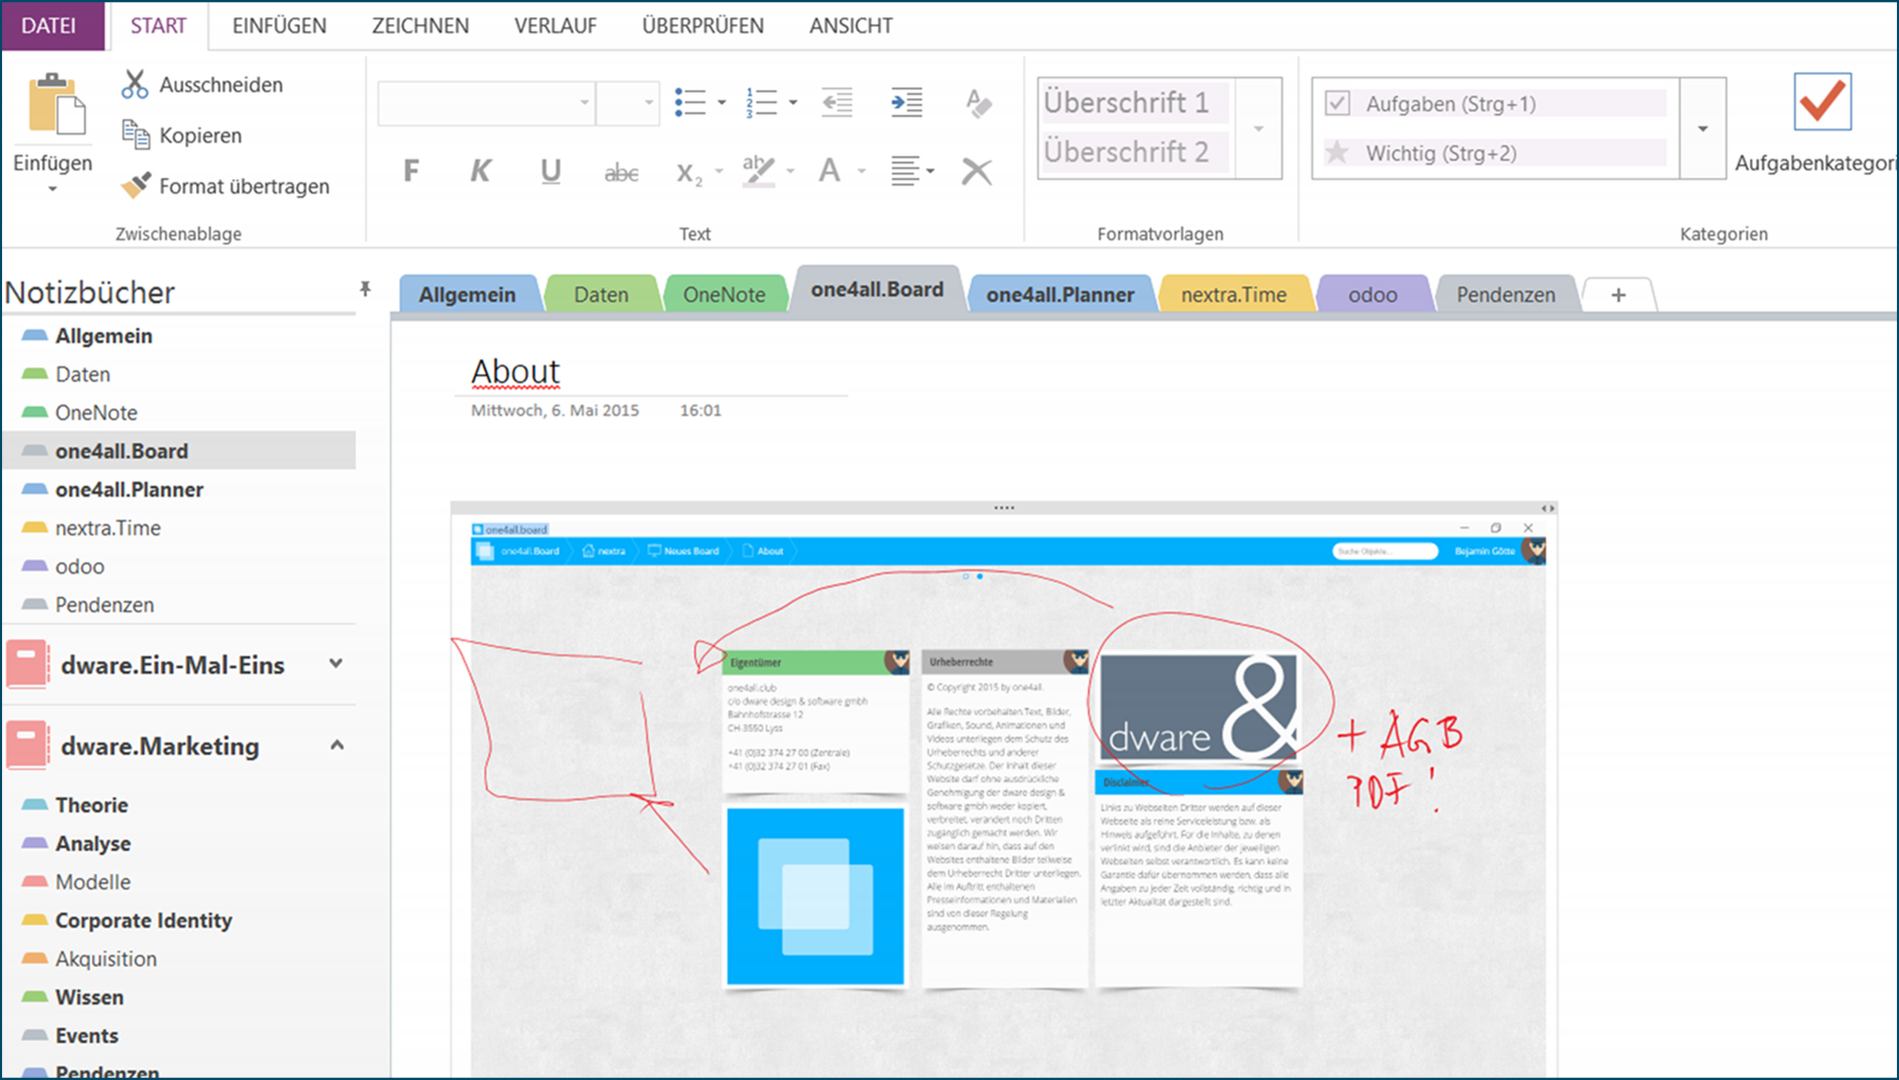Screen dimensions: 1899x1080
Task: Open the odoo section tab
Action: 1373,295
